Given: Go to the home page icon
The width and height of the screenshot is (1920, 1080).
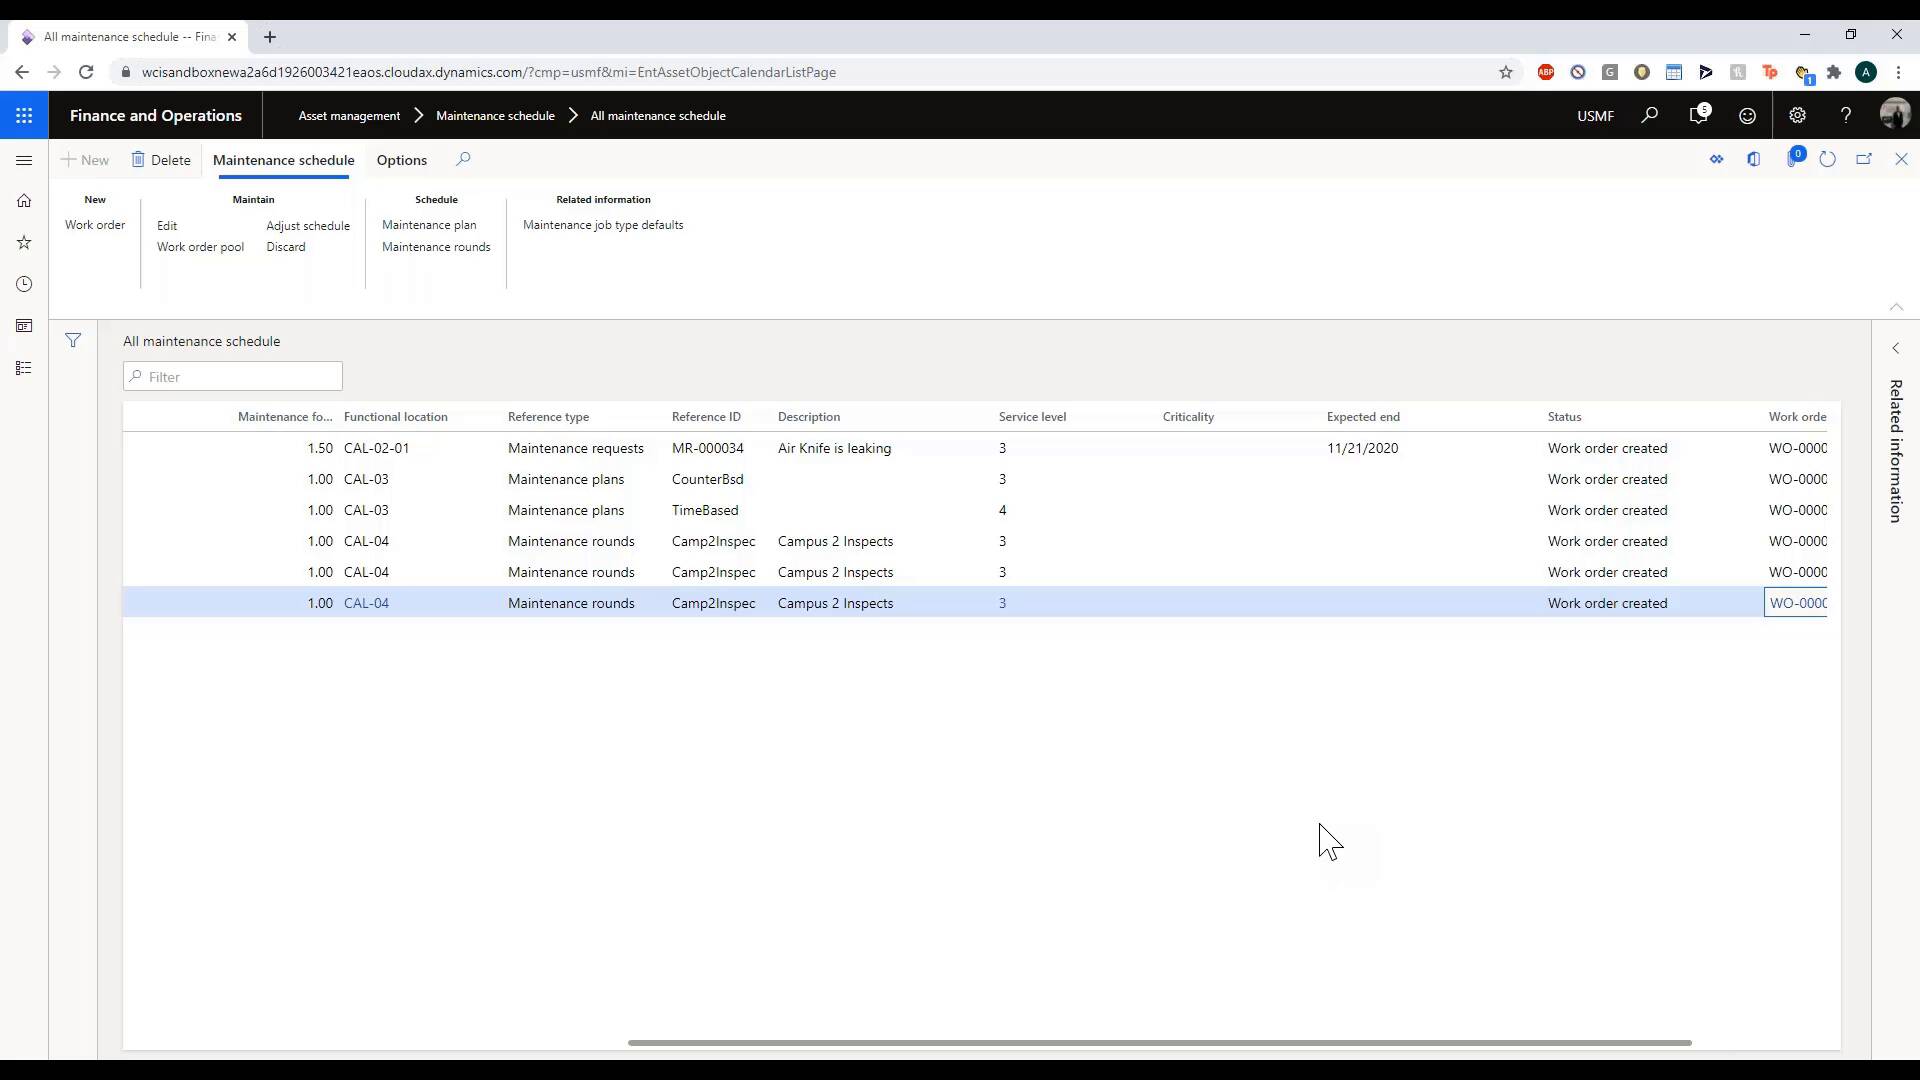Looking at the screenshot, I should click(24, 201).
